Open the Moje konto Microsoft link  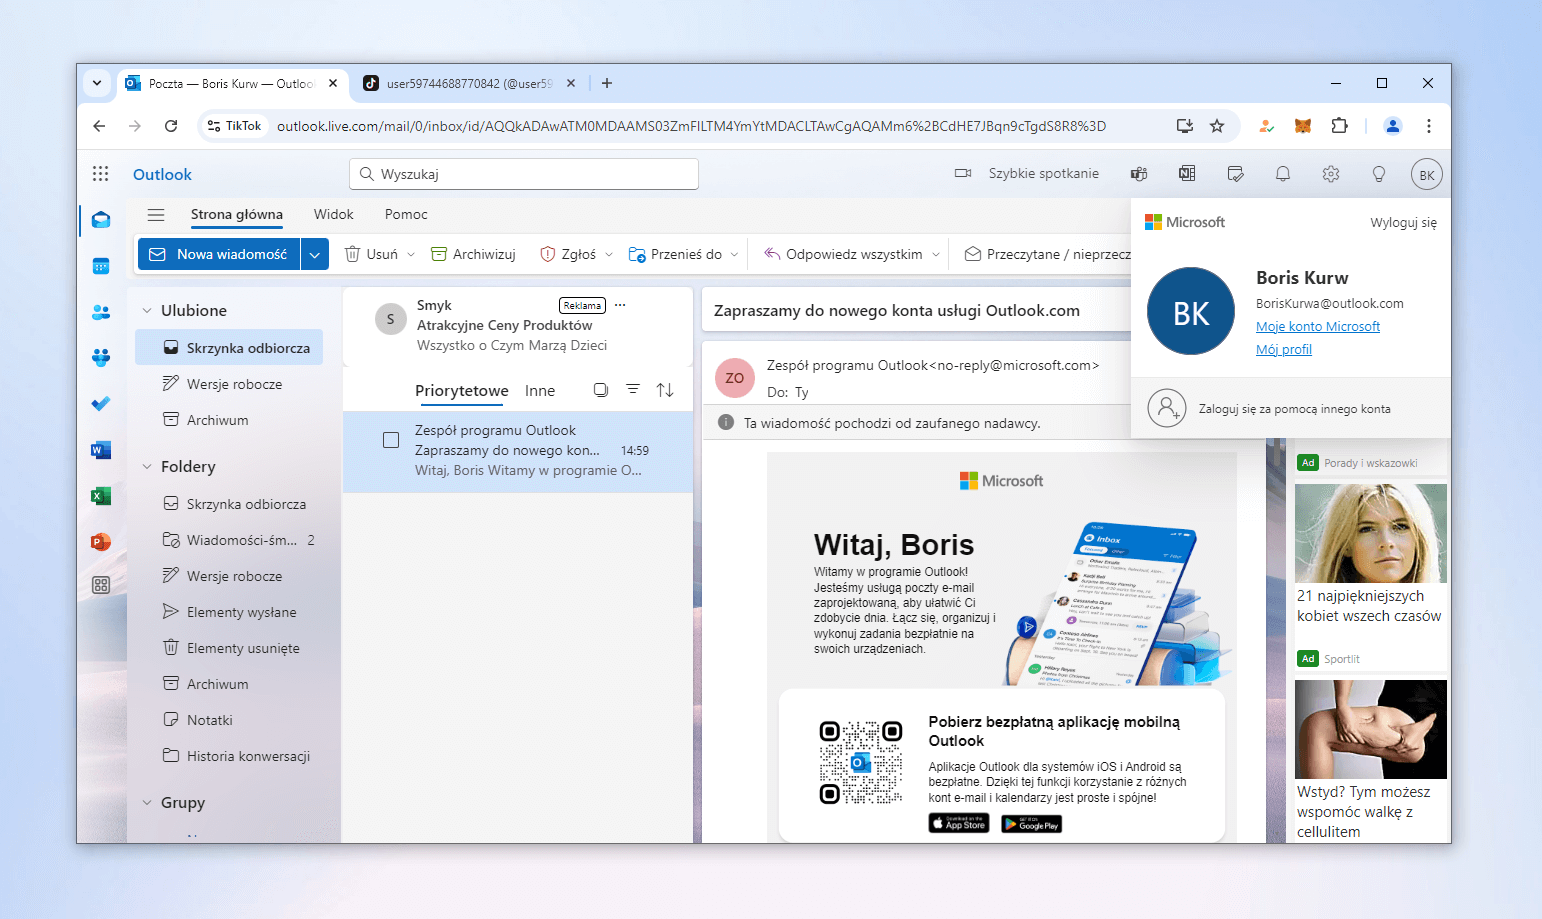(1317, 327)
